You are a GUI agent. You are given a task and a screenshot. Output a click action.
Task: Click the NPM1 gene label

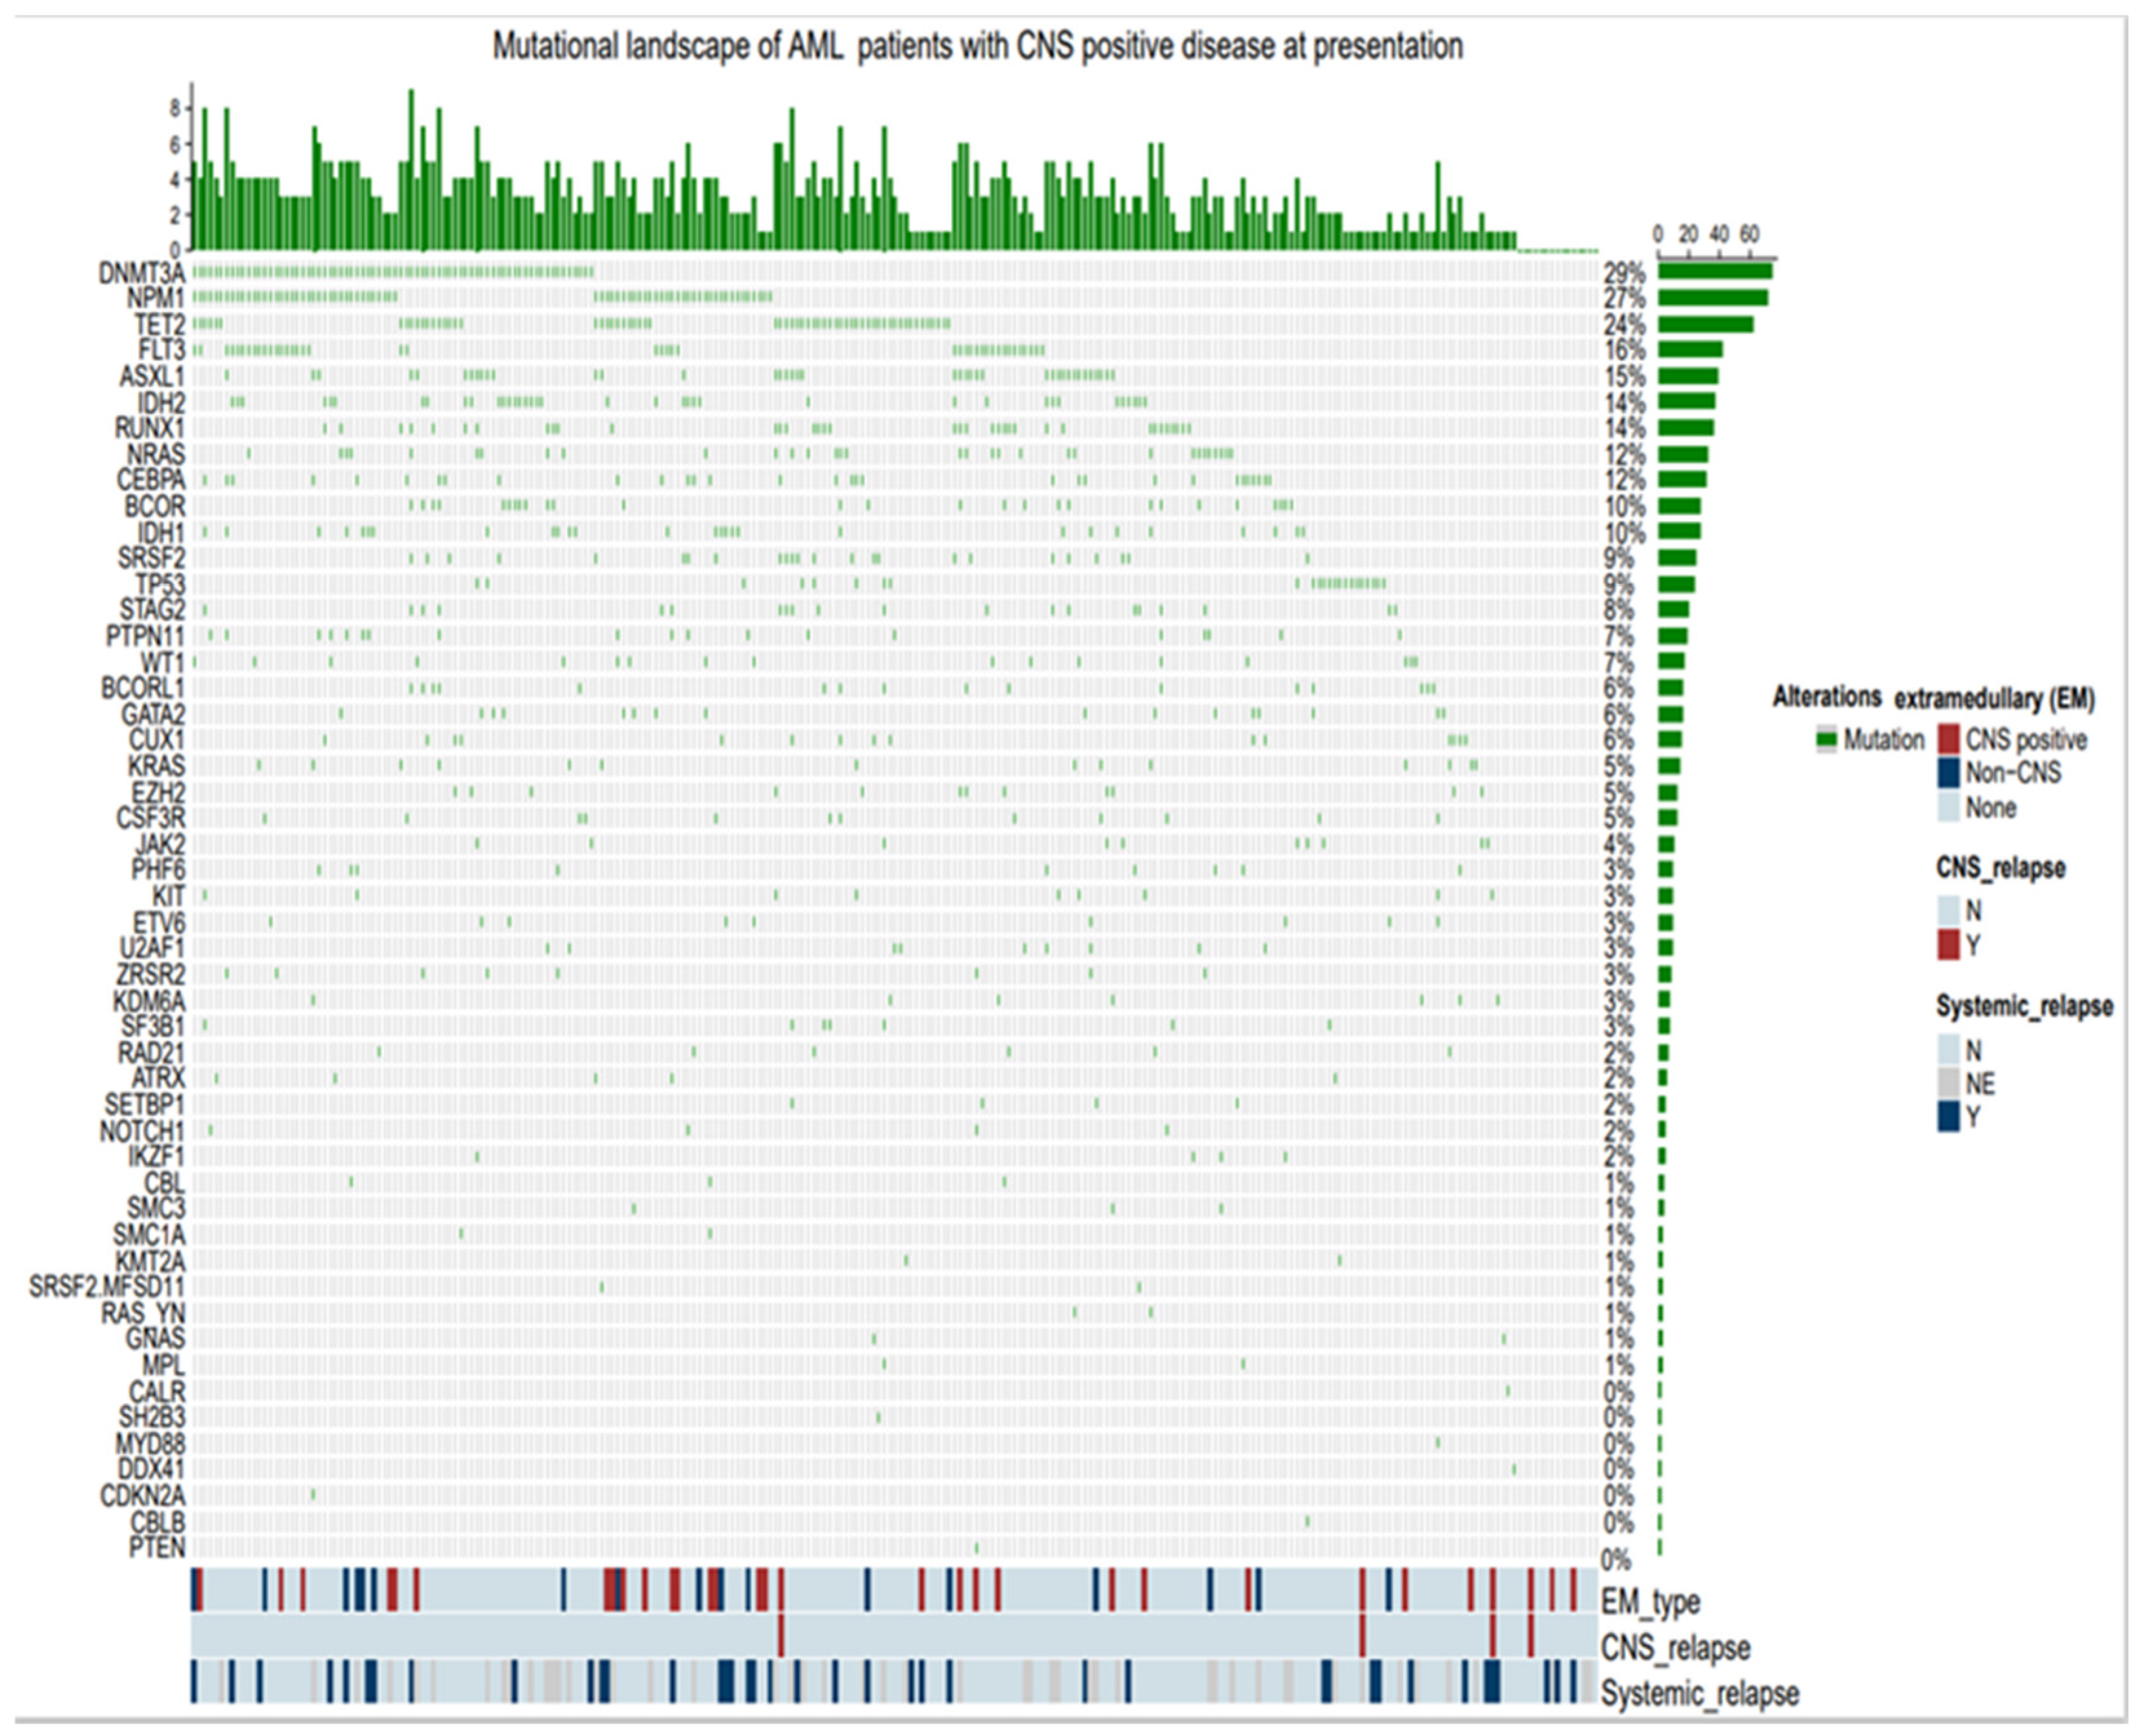[x=155, y=299]
